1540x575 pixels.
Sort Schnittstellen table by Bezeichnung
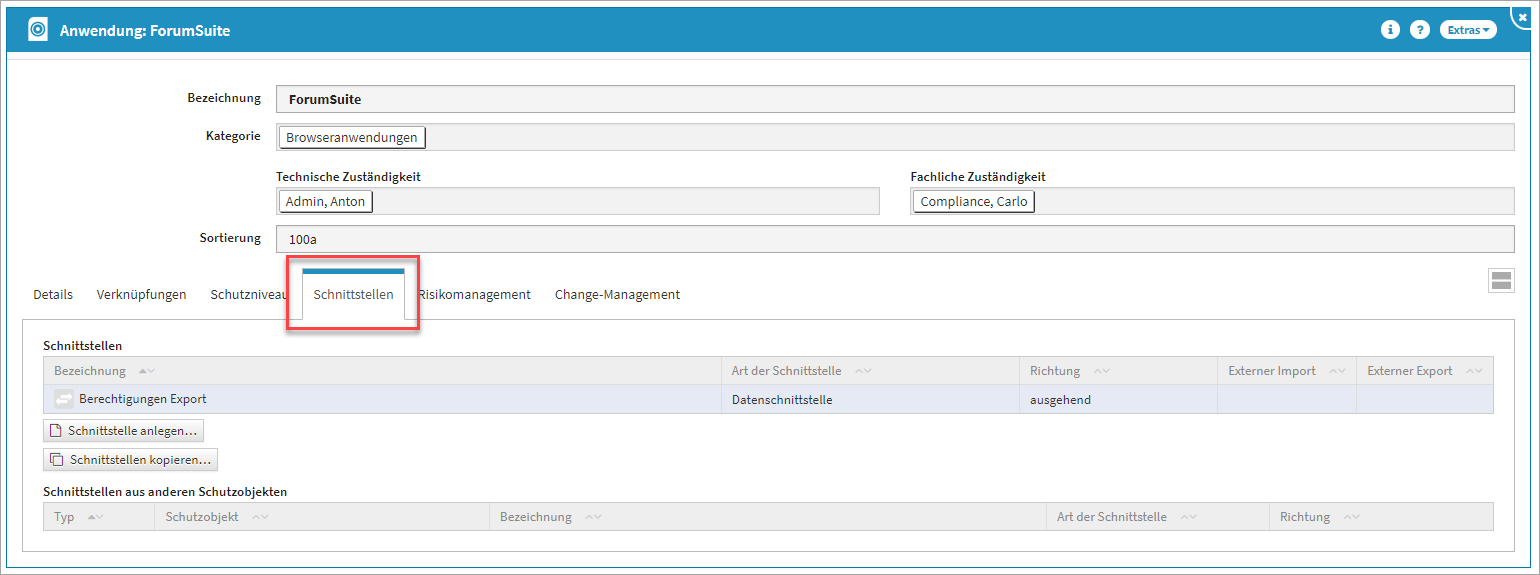90,371
